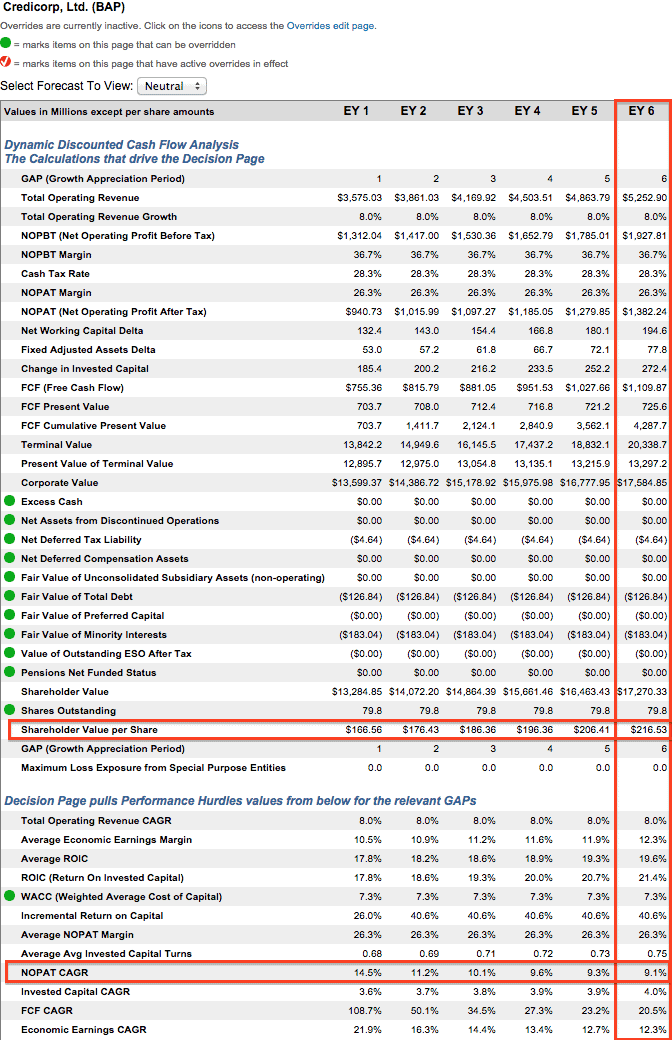
Task: Click the Present Value of Terminal Value label
Action: [97, 464]
